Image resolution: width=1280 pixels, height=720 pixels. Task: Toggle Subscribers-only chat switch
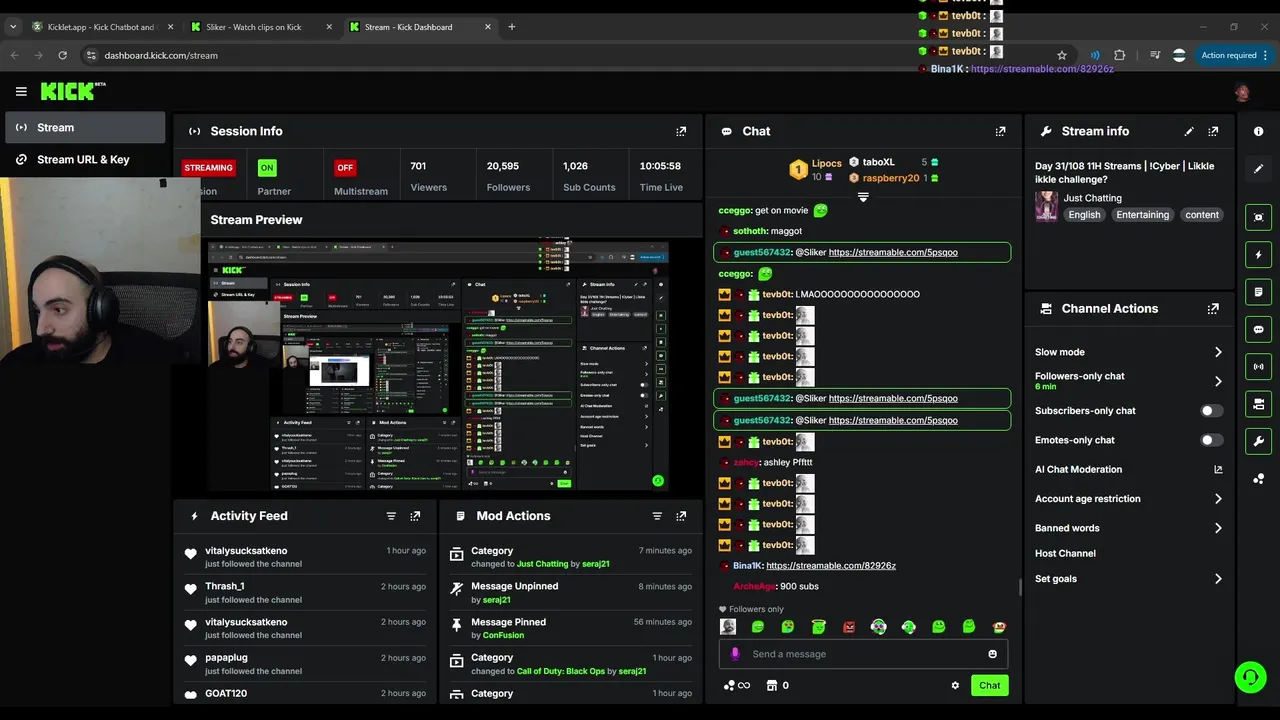tap(1211, 411)
